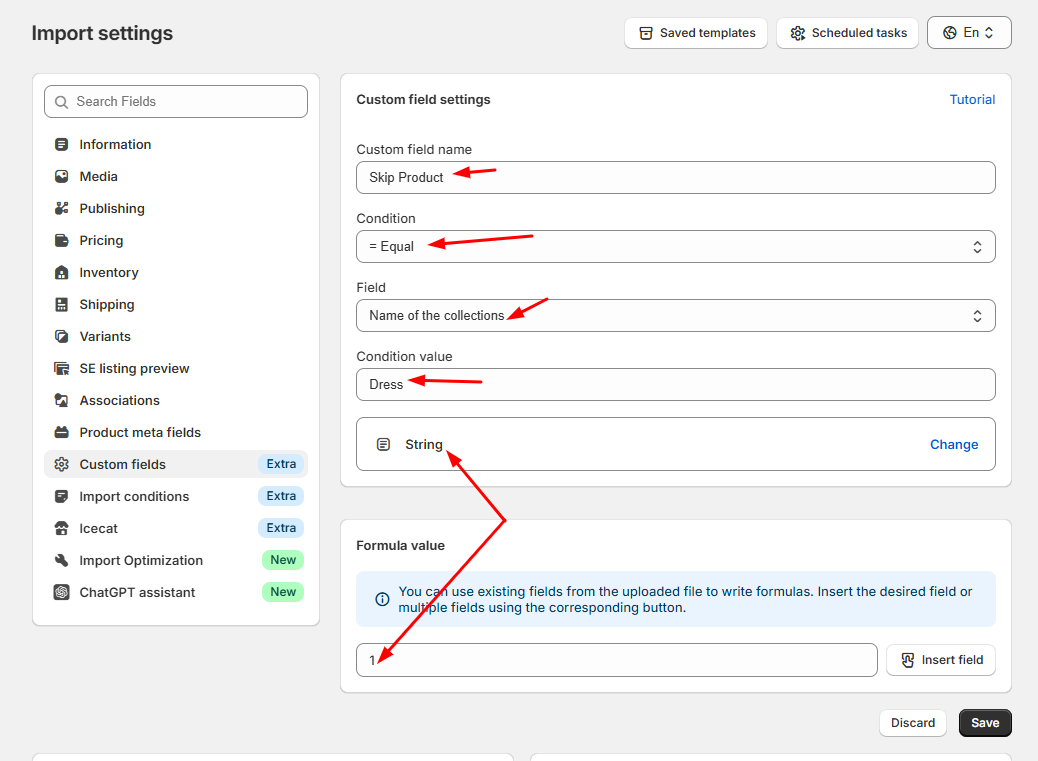Go to the Media section
This screenshot has height=761, width=1038.
tap(176, 176)
